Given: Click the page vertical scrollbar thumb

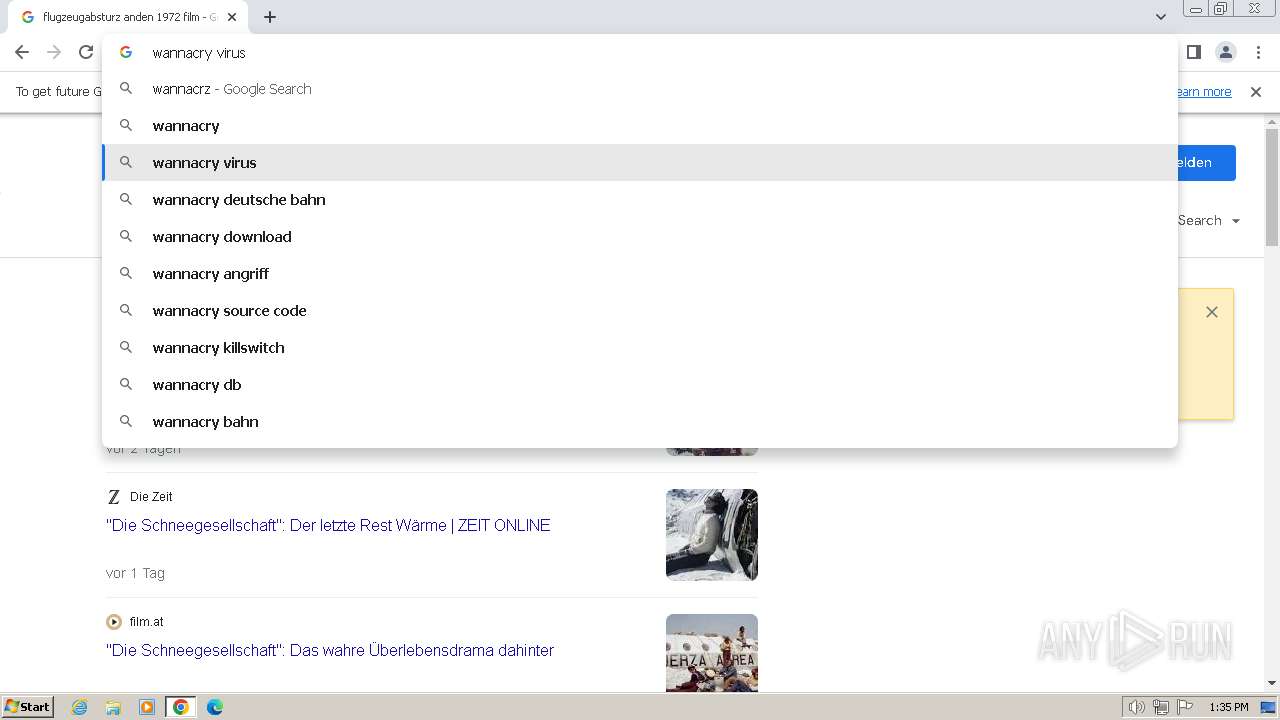Looking at the screenshot, I should tap(1272, 186).
